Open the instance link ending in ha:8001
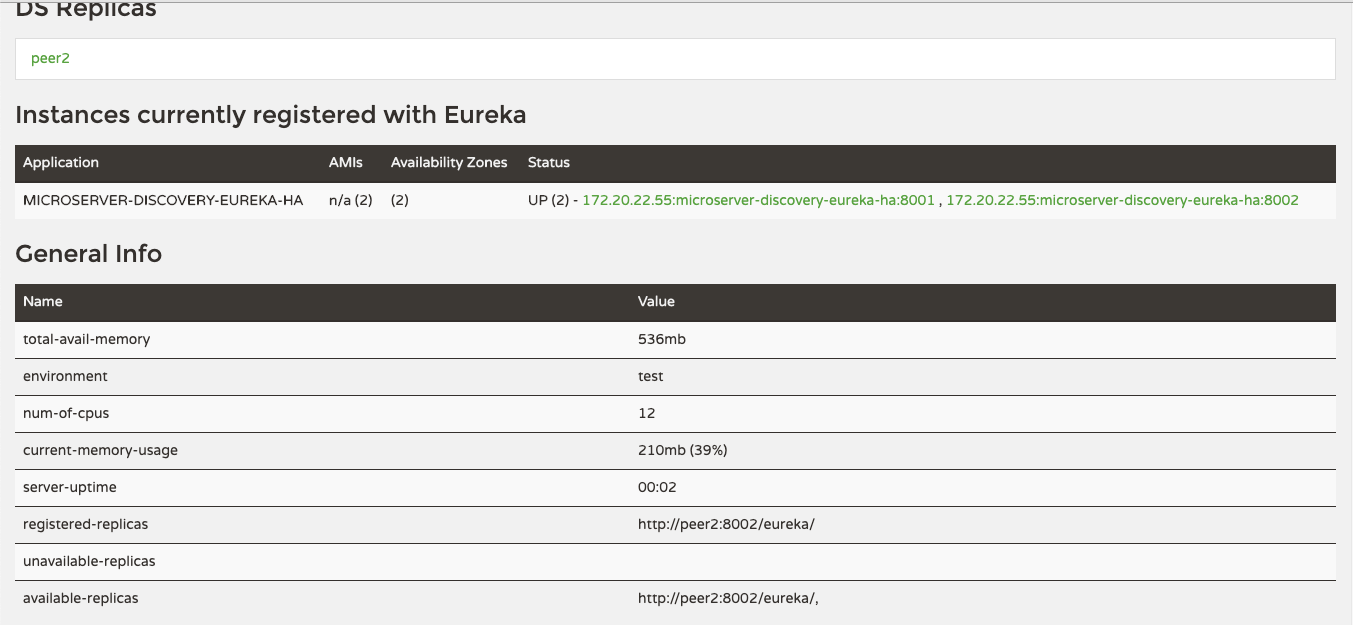 point(758,200)
